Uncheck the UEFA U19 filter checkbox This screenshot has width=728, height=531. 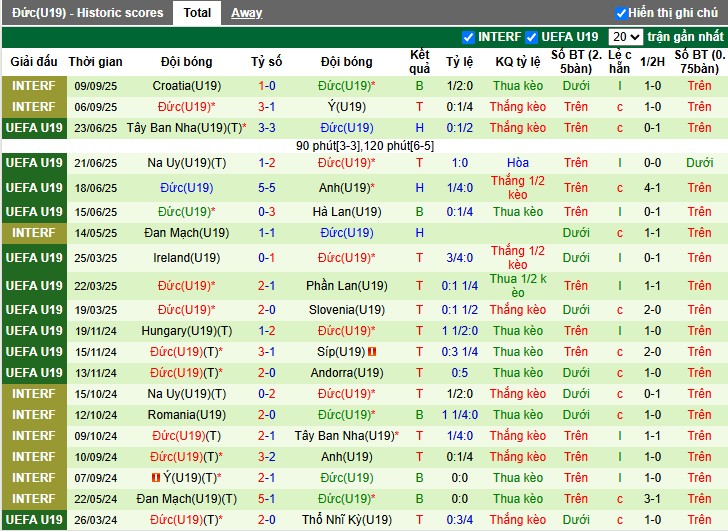pyautogui.click(x=531, y=37)
